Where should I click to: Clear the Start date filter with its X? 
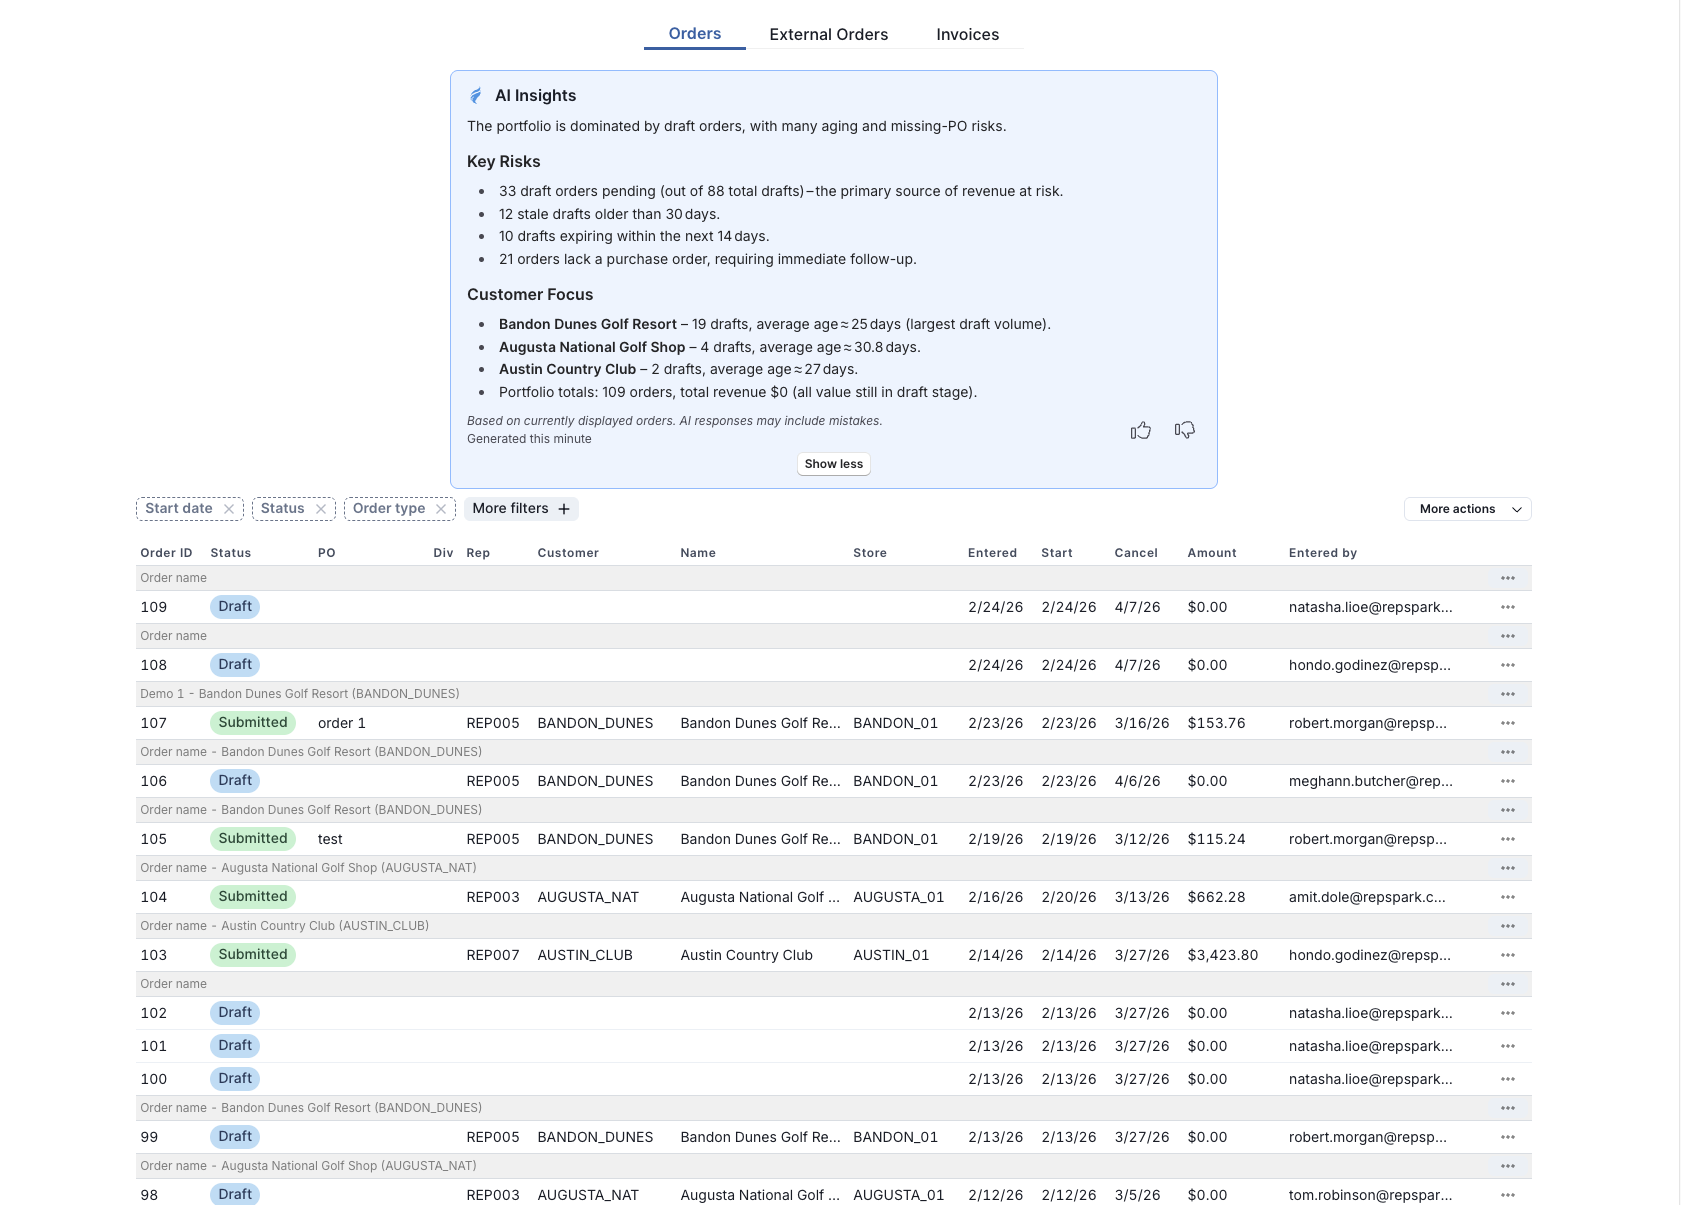(x=229, y=509)
